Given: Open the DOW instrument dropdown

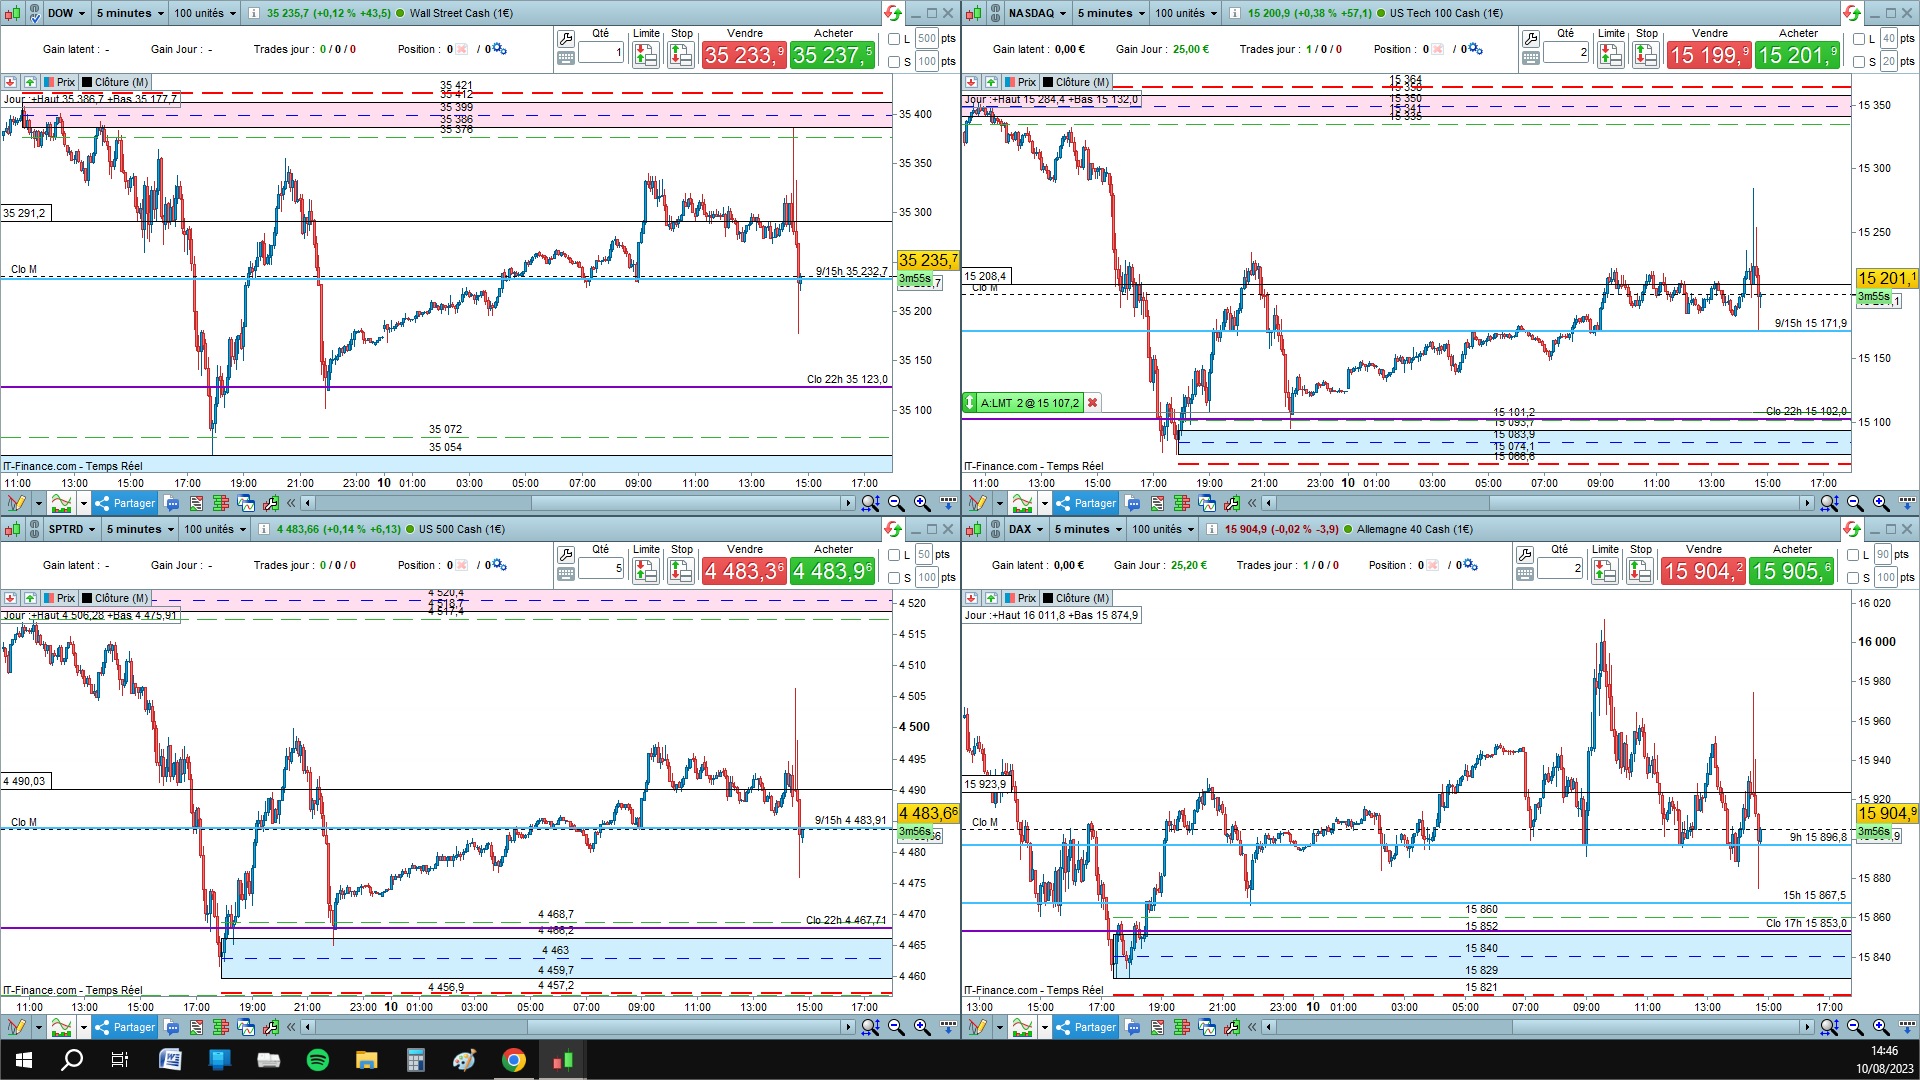Looking at the screenshot, I should point(67,13).
